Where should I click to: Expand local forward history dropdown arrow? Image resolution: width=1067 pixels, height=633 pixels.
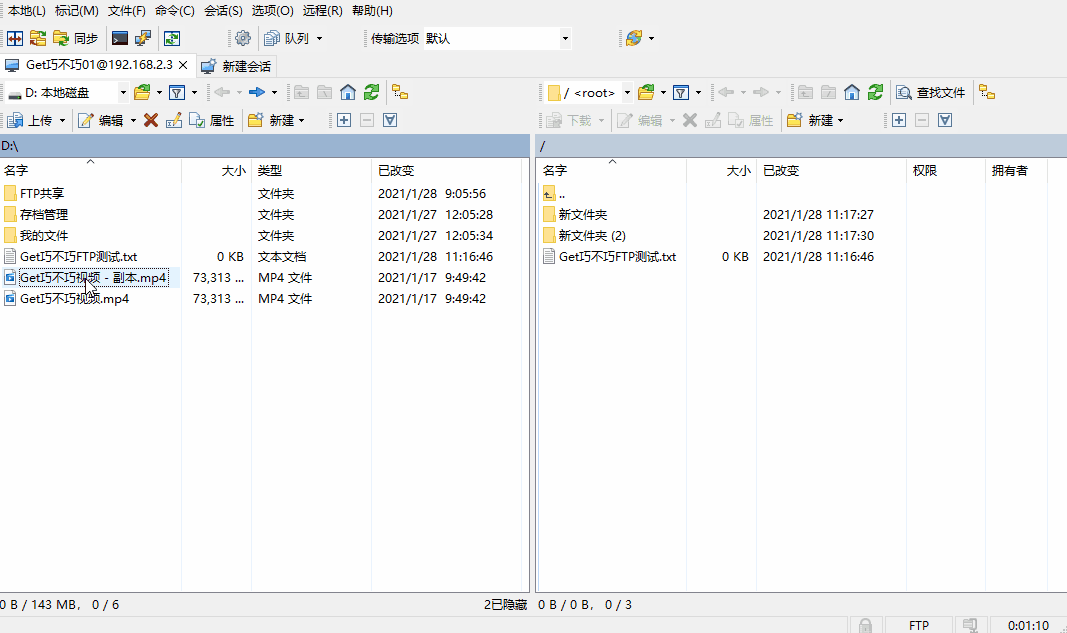tap(274, 93)
